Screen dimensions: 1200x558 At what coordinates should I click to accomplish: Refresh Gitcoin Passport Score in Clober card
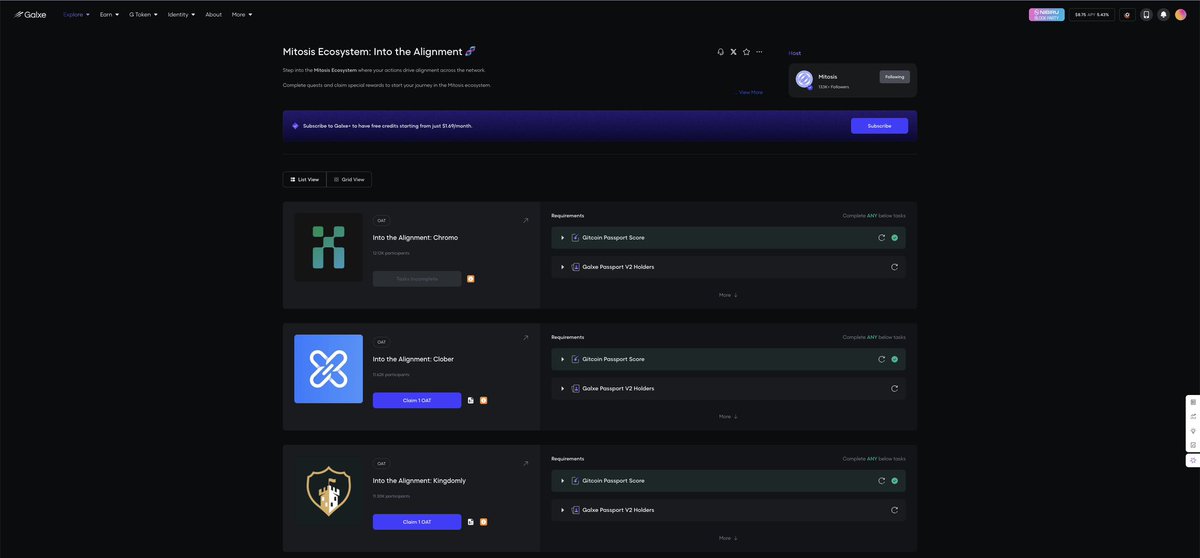(881, 359)
